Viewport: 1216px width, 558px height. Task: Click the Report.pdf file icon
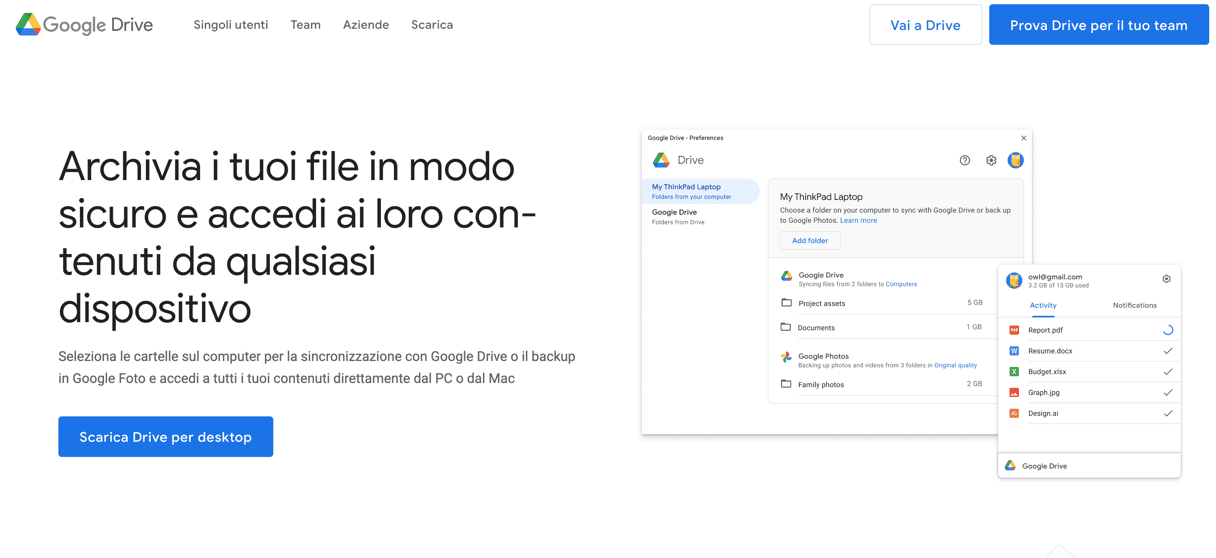coord(1014,330)
